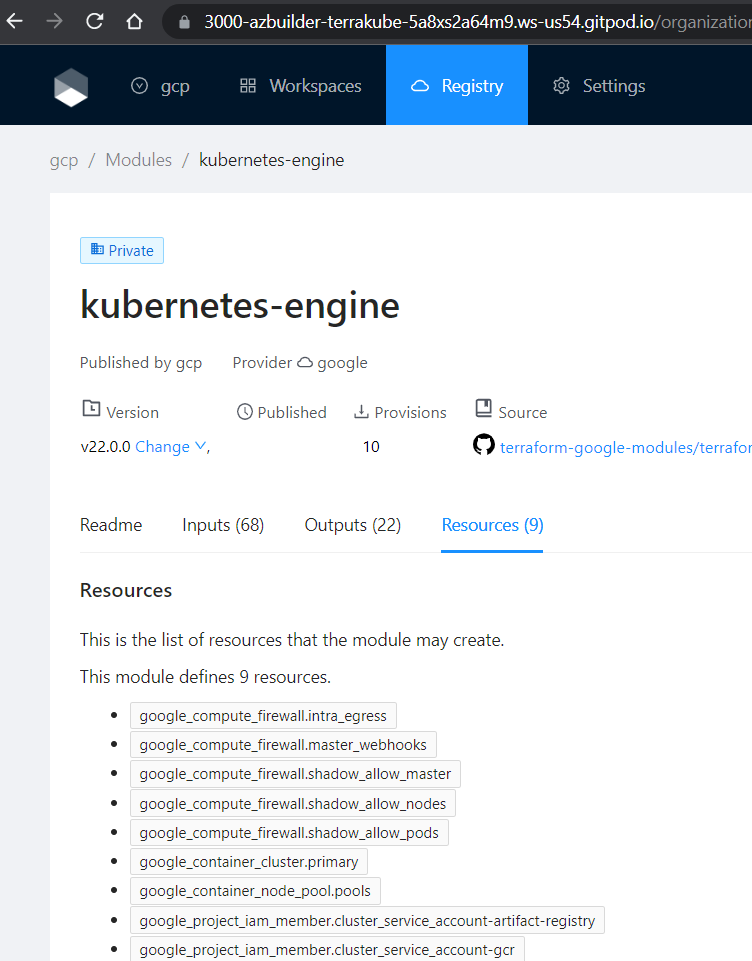The image size is (752, 961).
Task: Click the google_container_cluster.primary resource tag
Action: point(249,862)
